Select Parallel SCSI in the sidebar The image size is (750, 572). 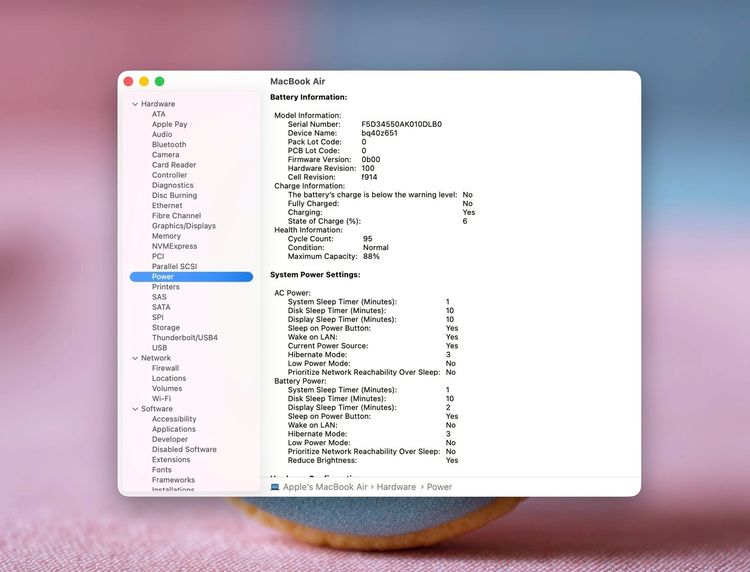[x=175, y=266]
